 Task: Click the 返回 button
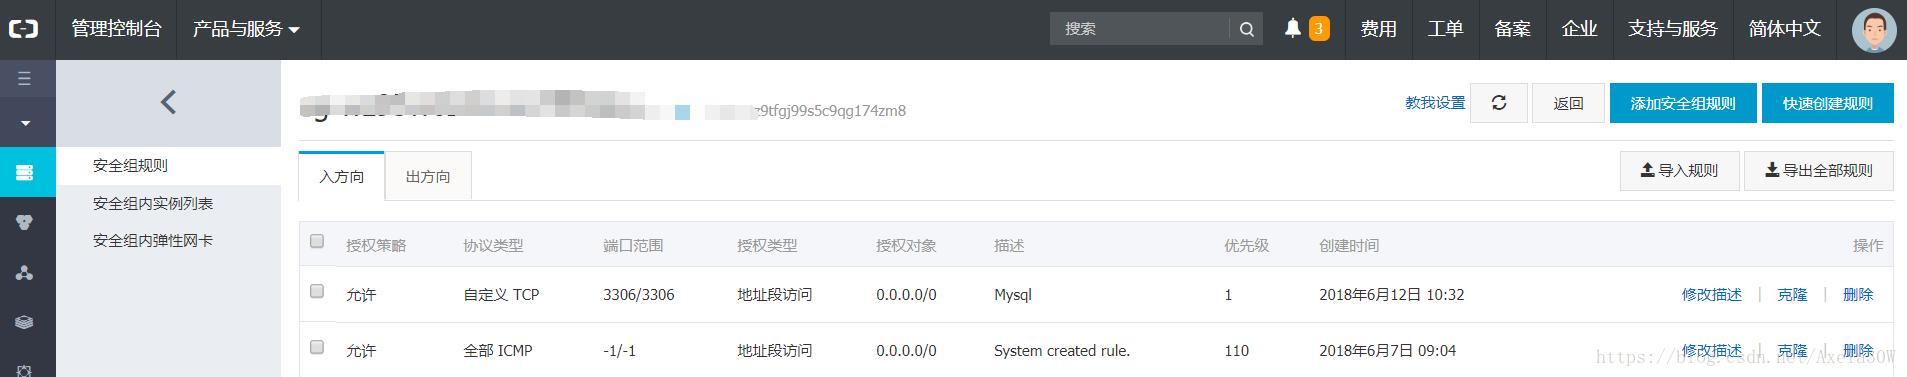coord(1568,103)
